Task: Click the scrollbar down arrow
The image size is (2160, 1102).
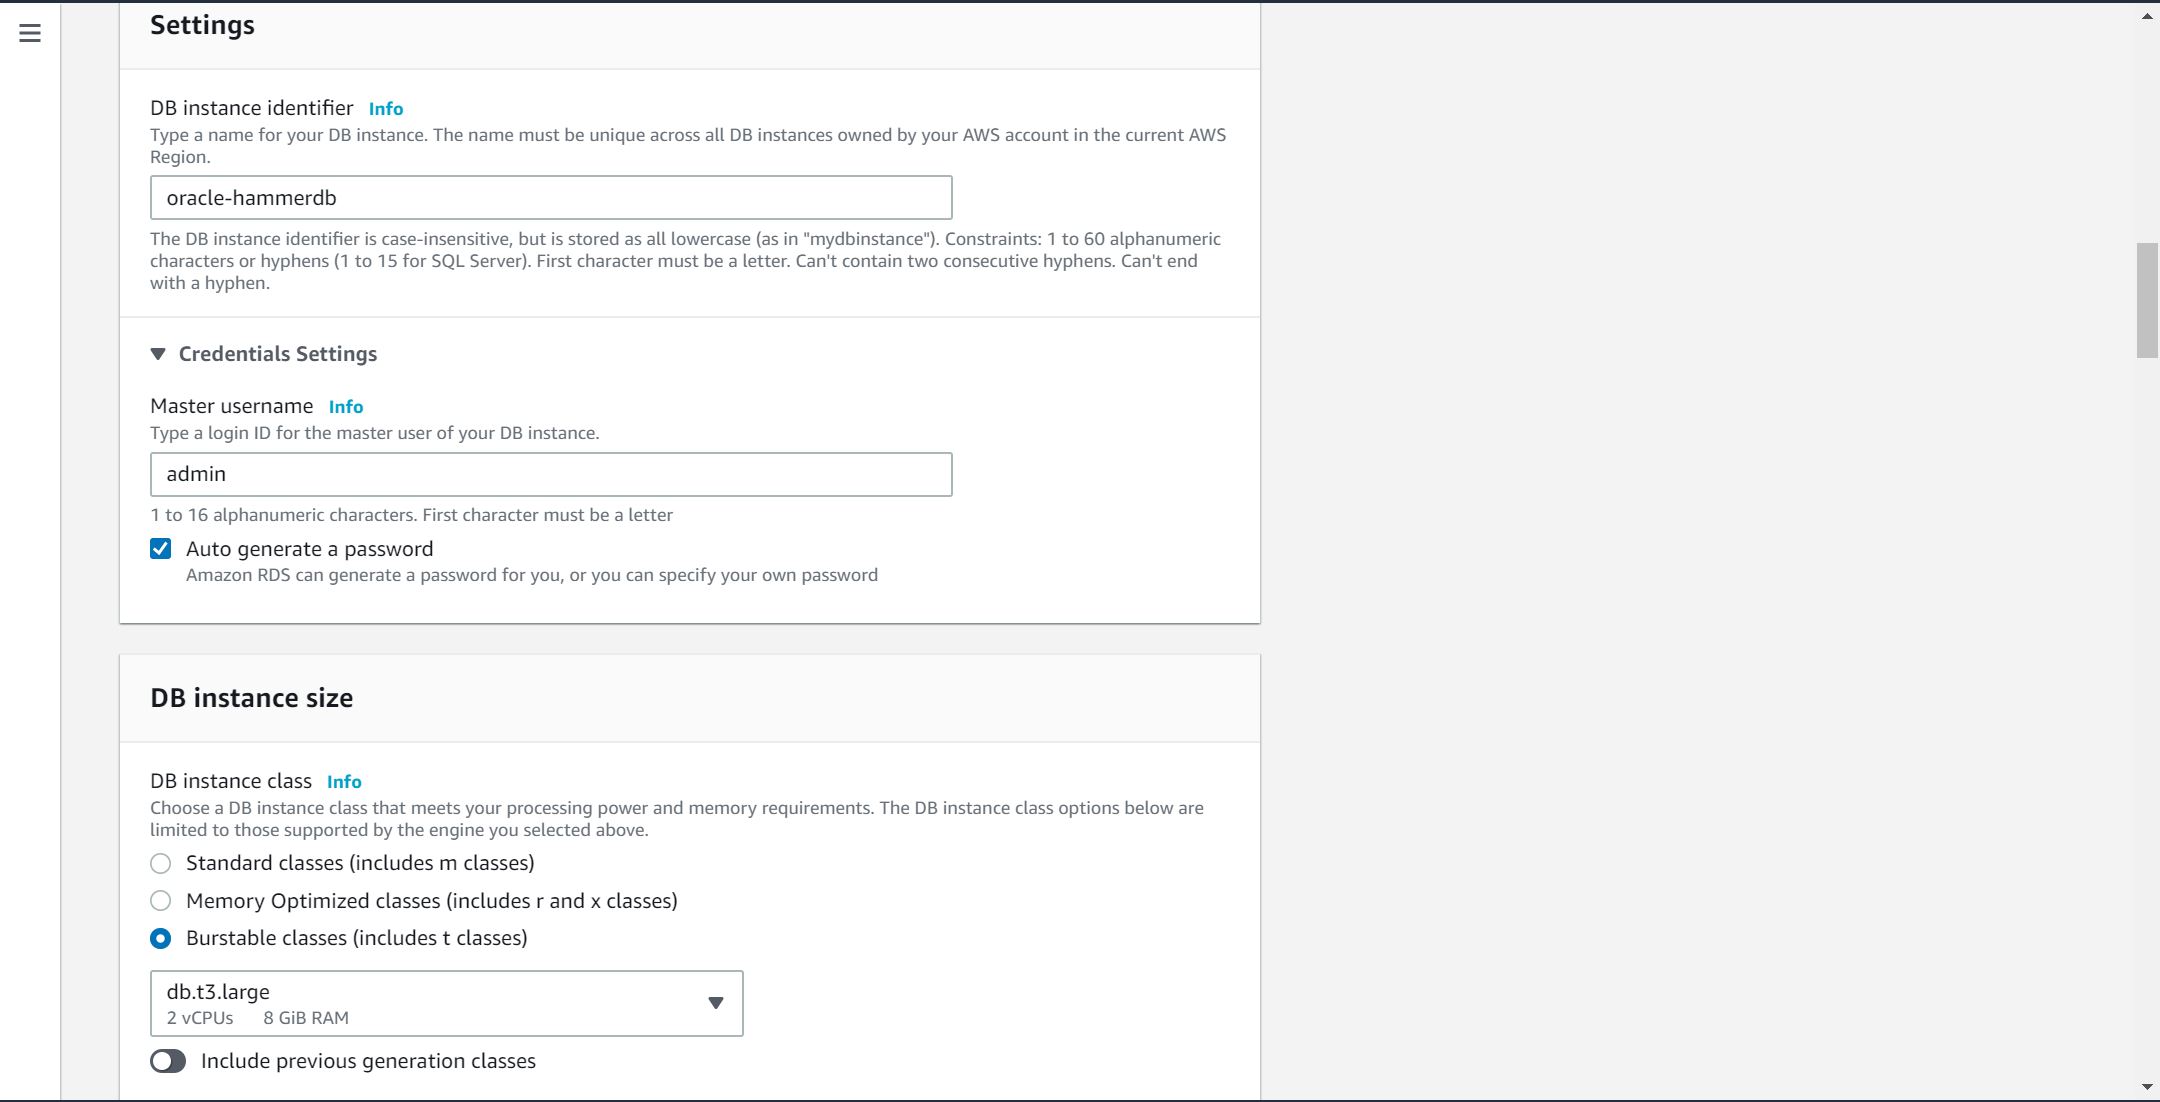Action: click(2147, 1087)
